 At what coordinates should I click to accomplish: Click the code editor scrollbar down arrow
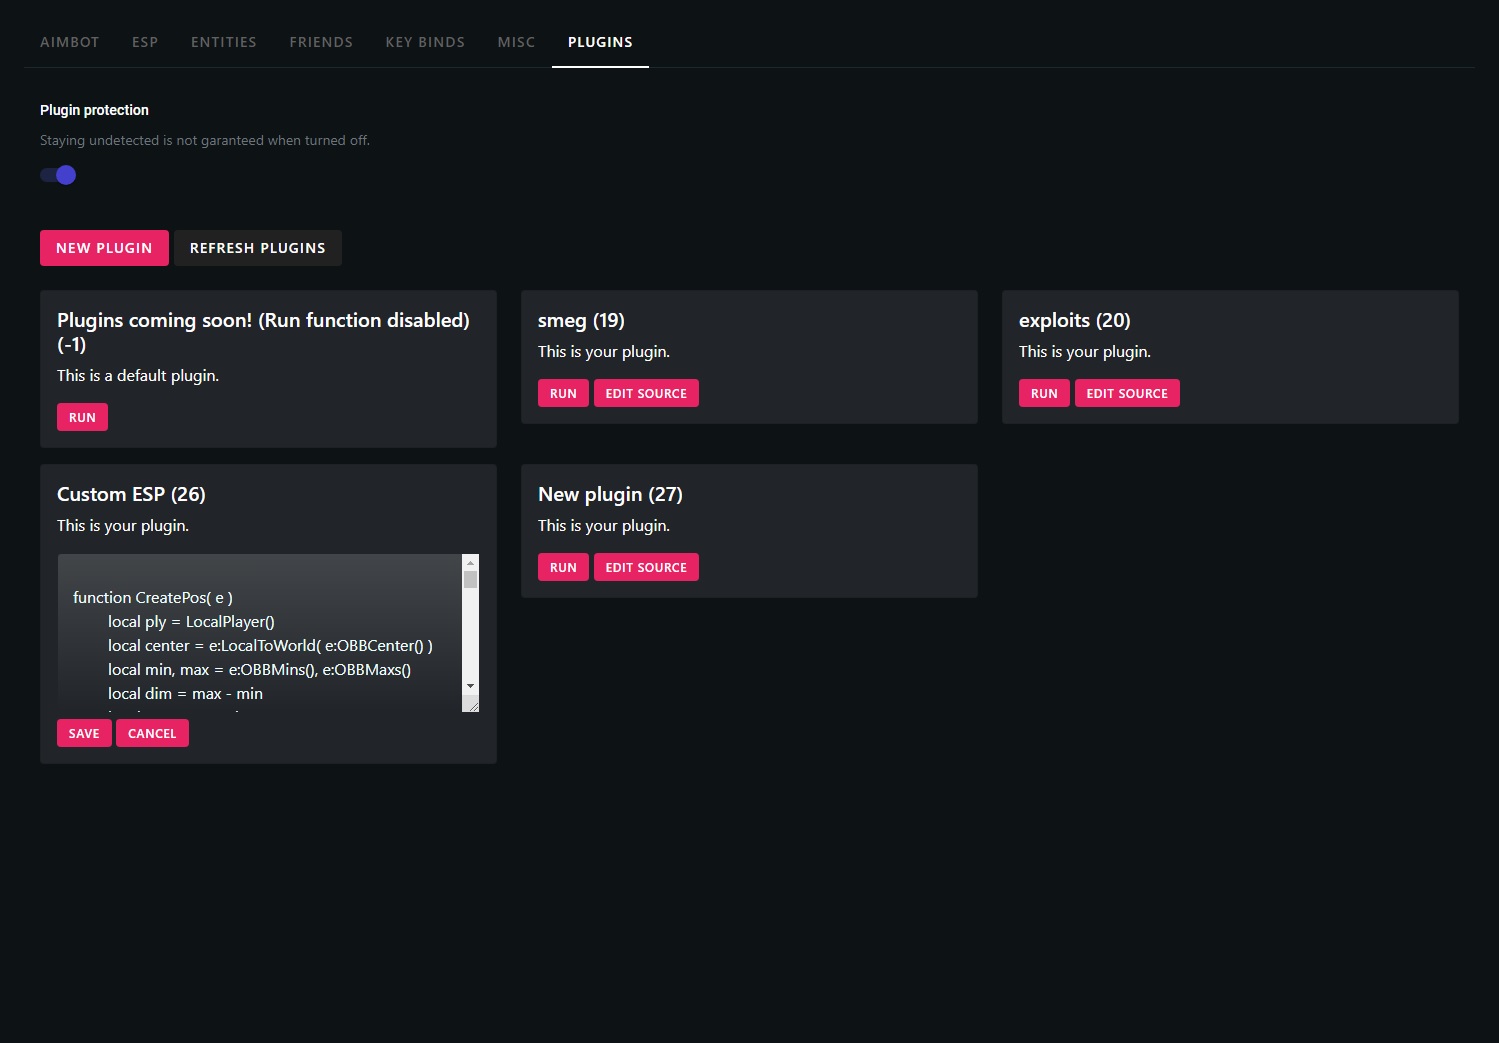pos(470,686)
